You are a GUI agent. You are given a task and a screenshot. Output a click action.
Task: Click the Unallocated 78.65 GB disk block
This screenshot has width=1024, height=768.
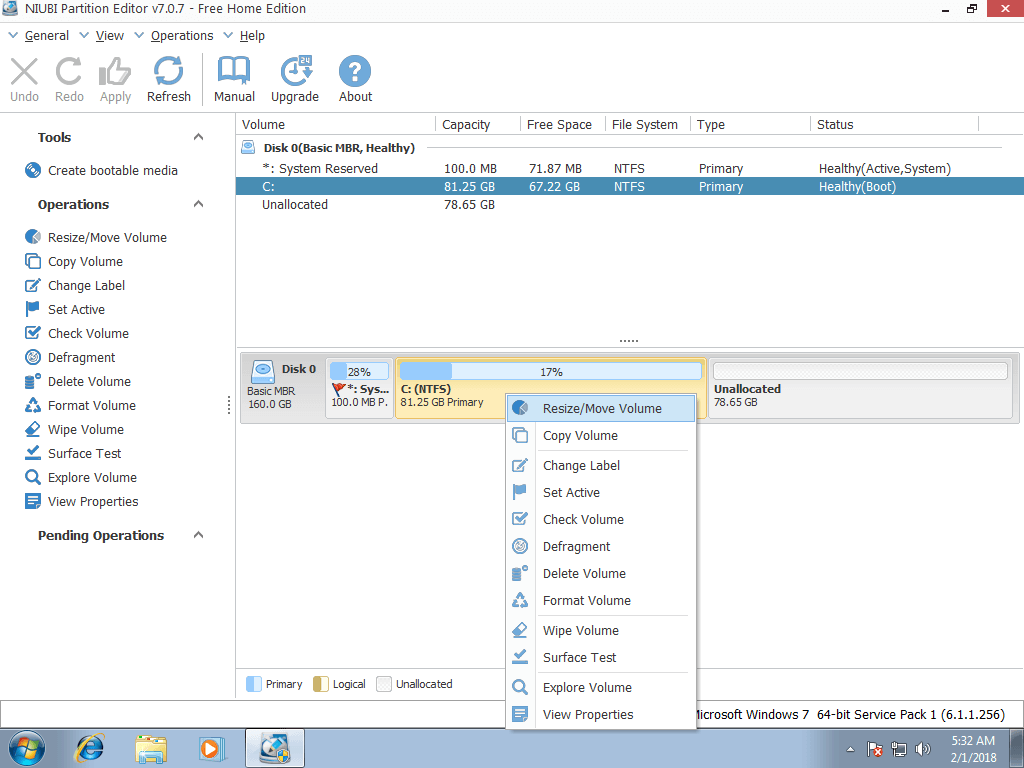pyautogui.click(x=860, y=389)
